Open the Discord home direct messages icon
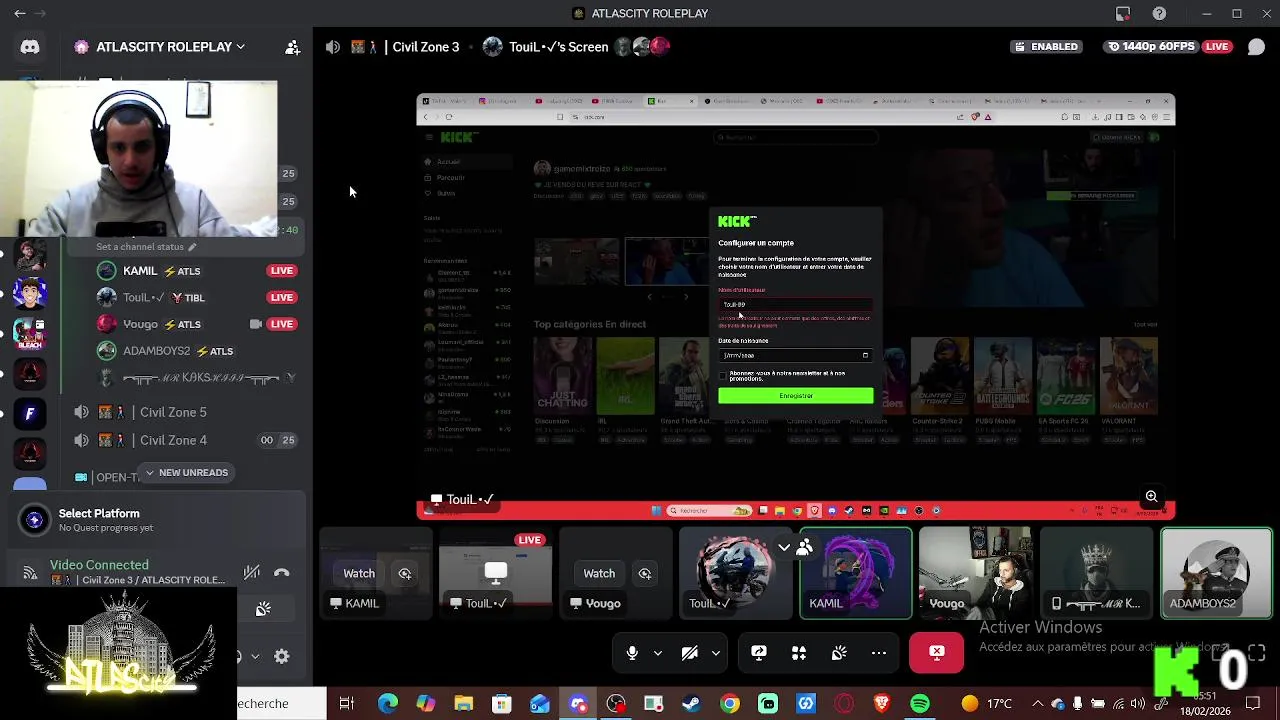This screenshot has height=720, width=1280. [x=30, y=47]
